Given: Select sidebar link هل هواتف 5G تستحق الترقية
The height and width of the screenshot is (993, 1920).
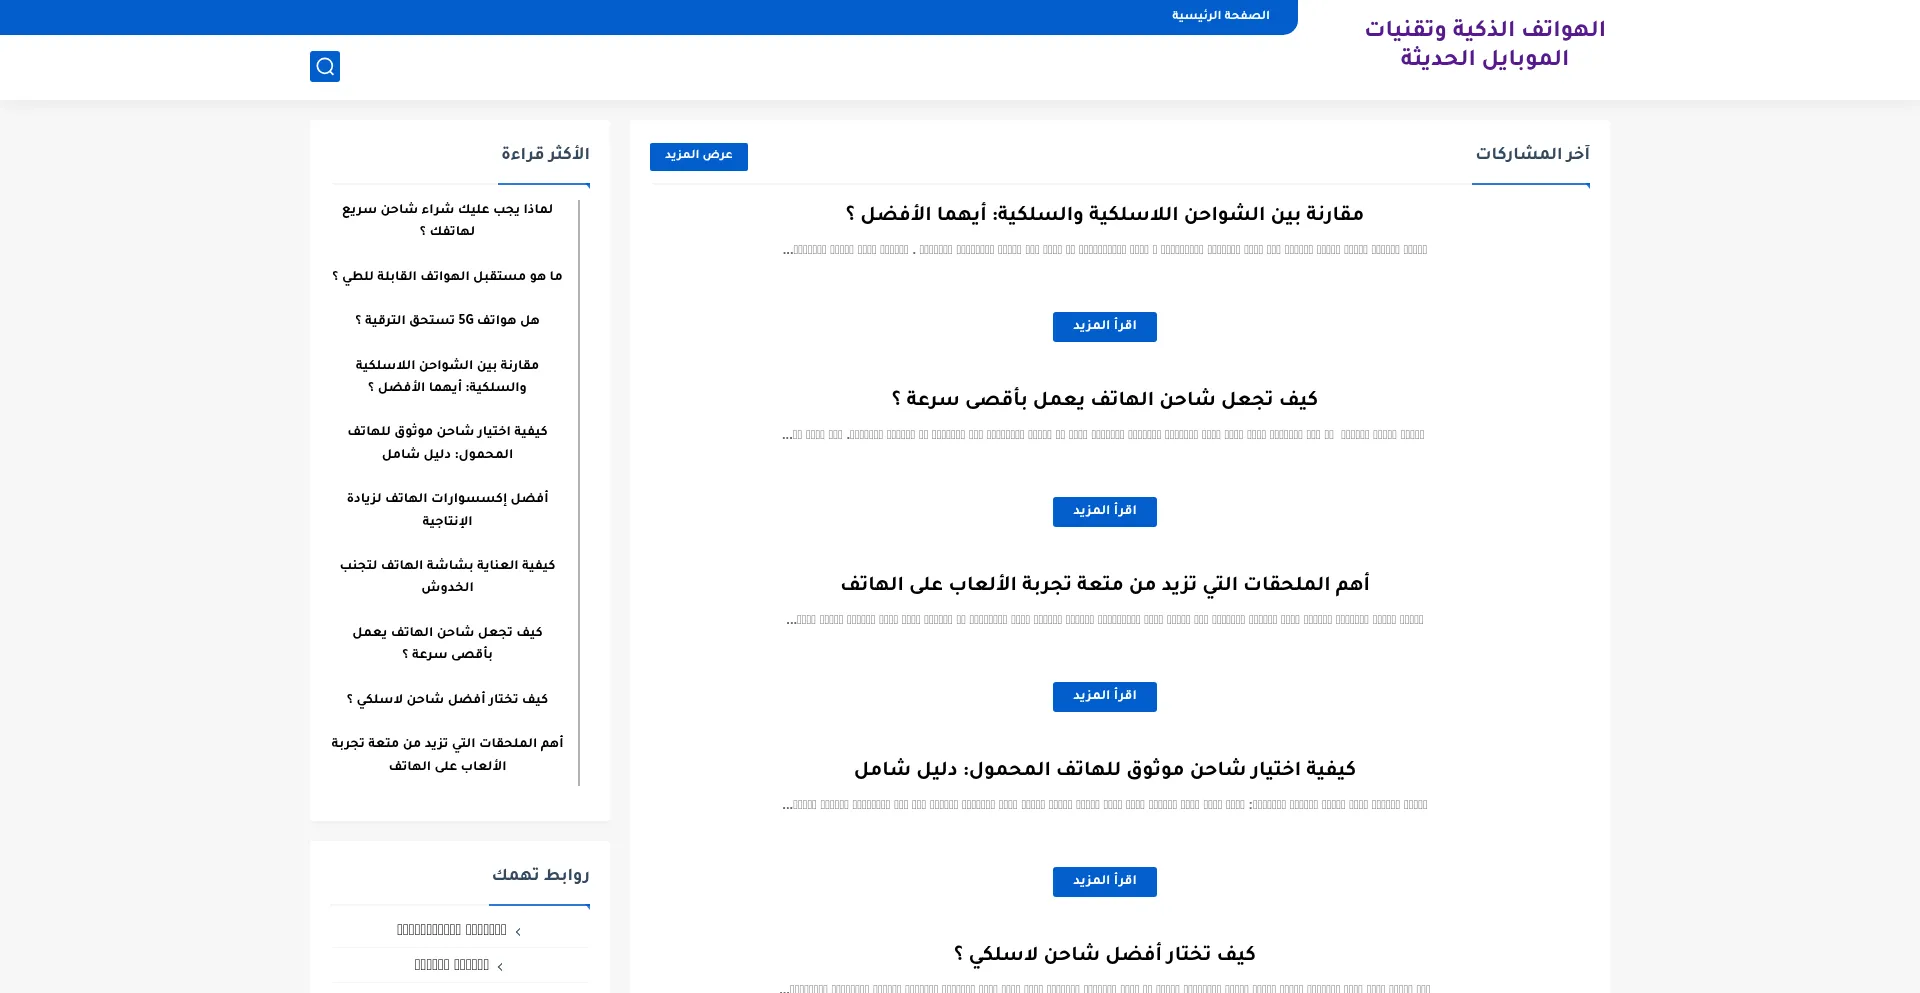Looking at the screenshot, I should tap(447, 321).
